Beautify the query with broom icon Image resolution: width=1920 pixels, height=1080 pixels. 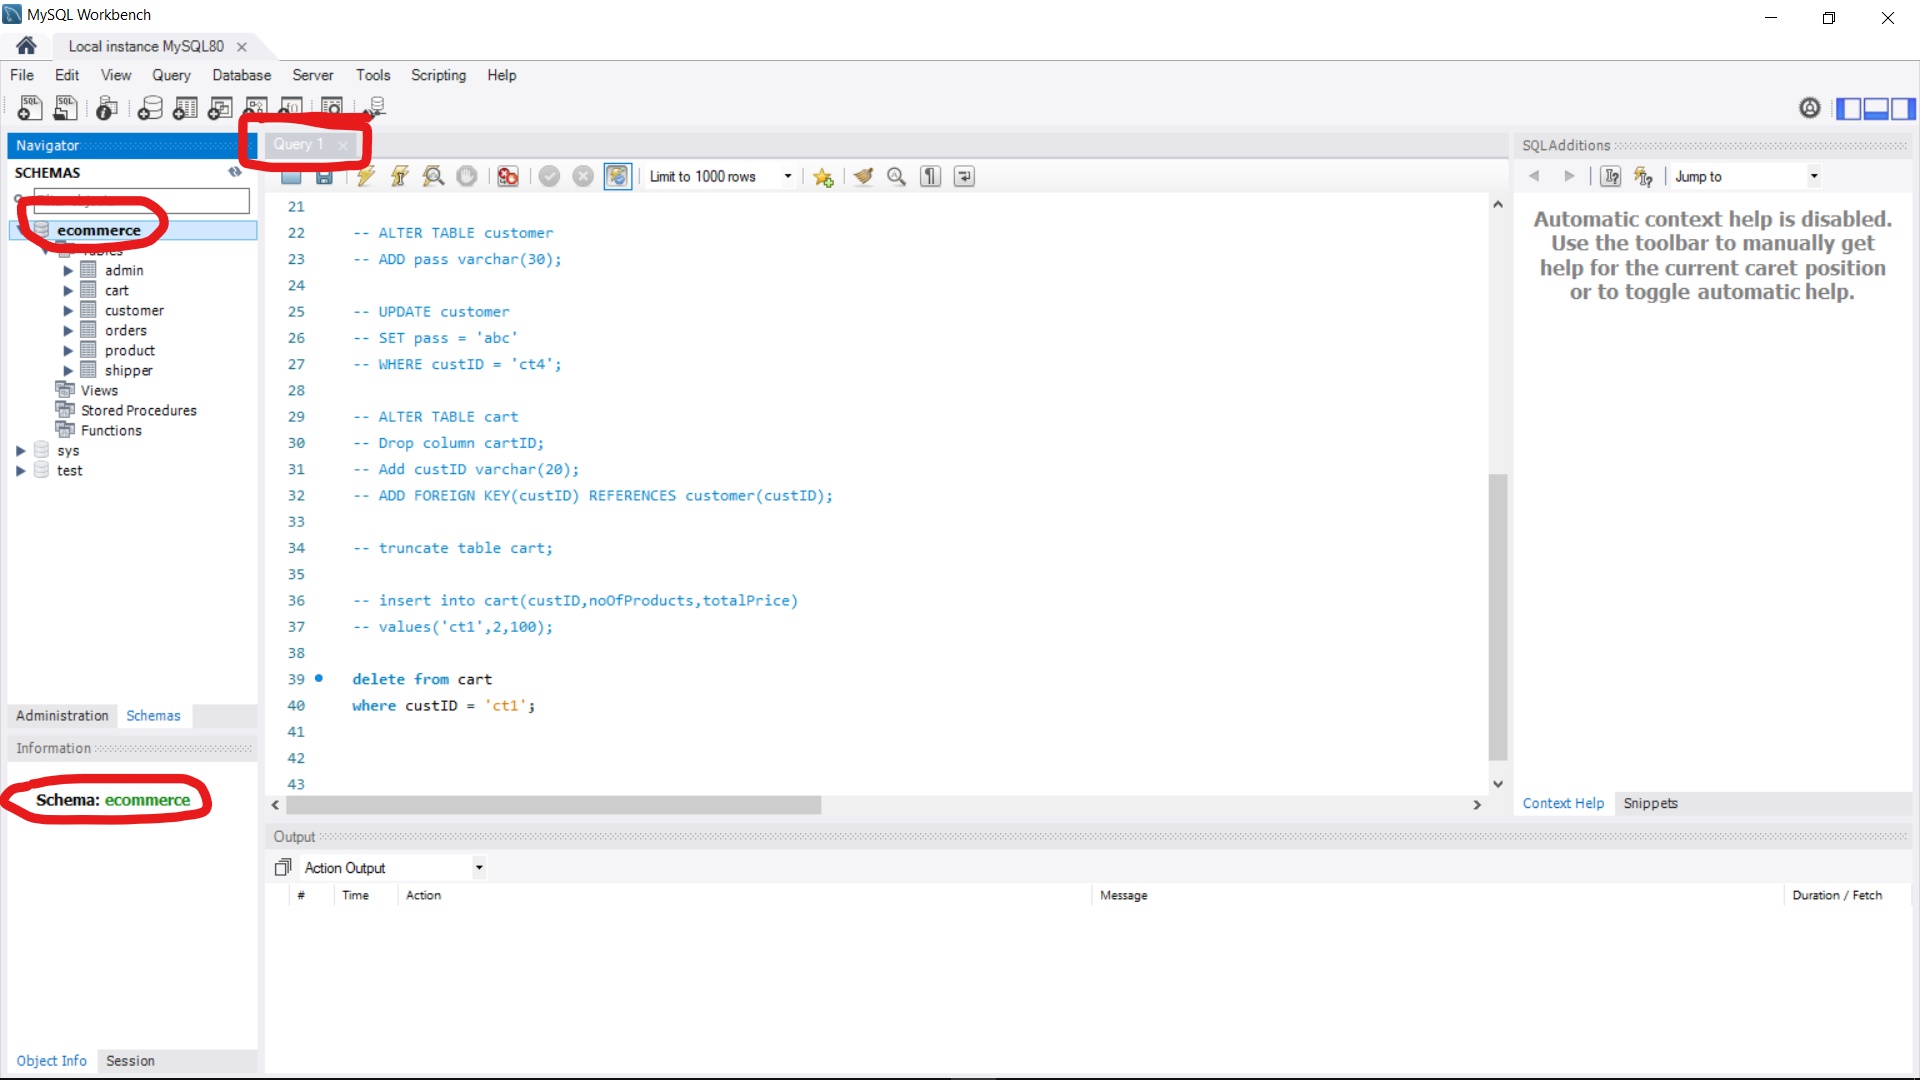[x=863, y=177]
